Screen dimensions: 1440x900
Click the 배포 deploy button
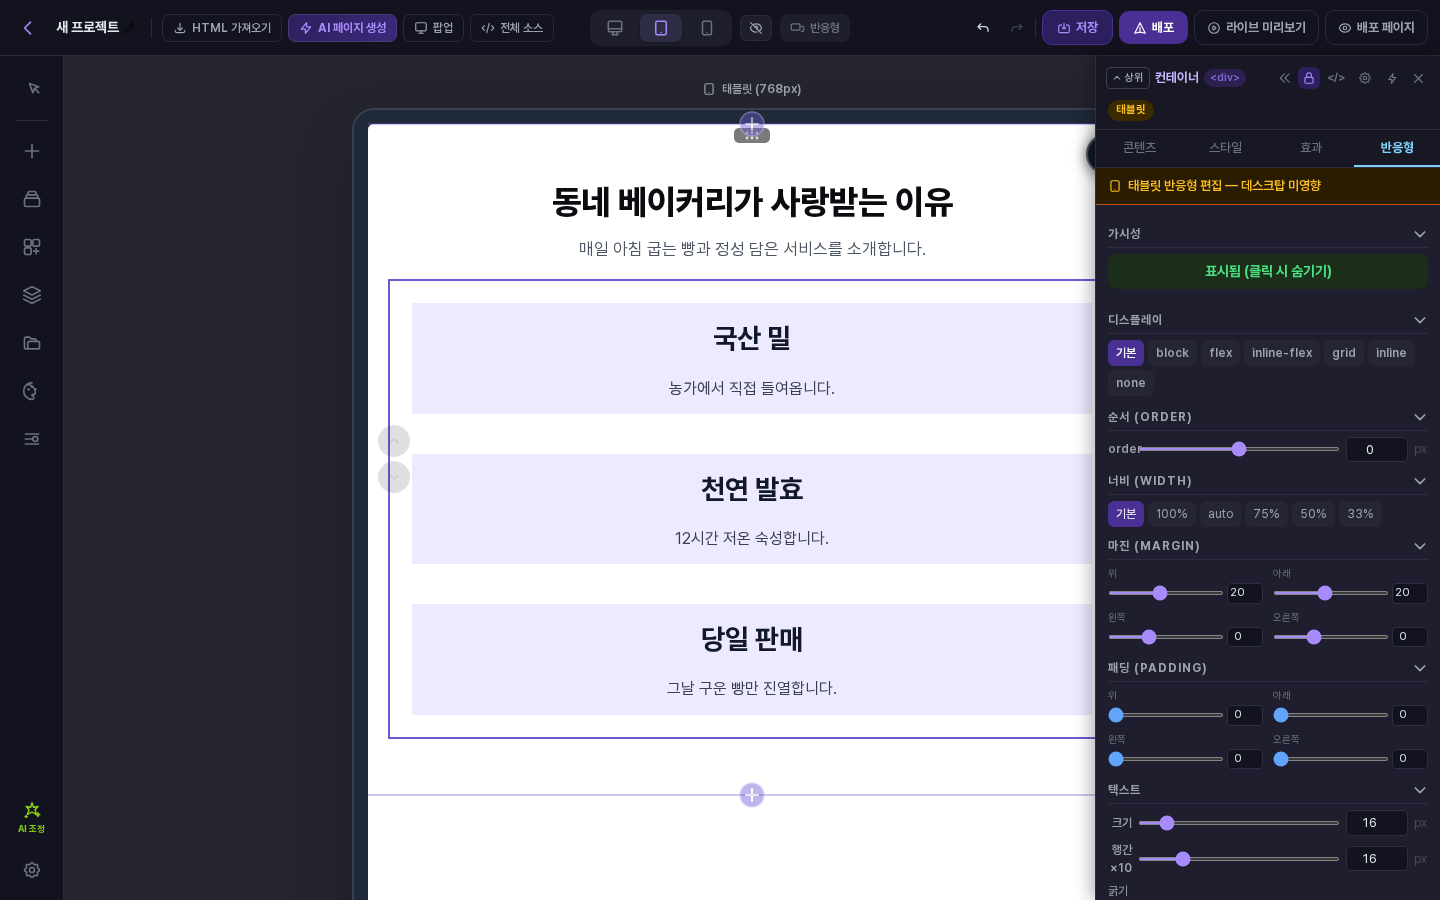click(x=1153, y=28)
